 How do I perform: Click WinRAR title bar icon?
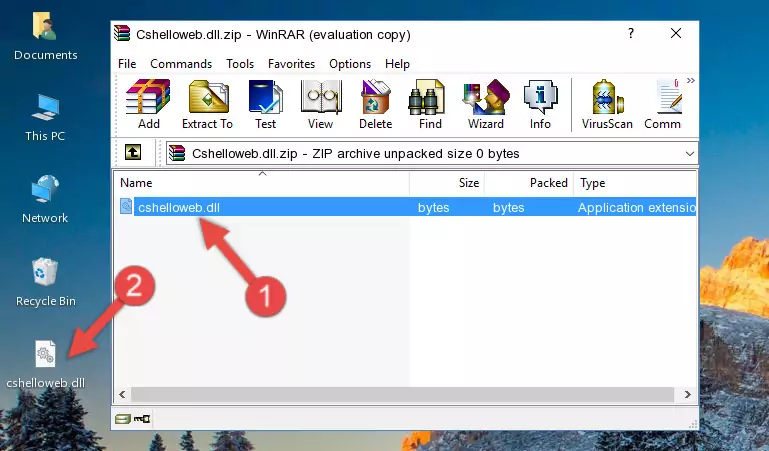(122, 34)
